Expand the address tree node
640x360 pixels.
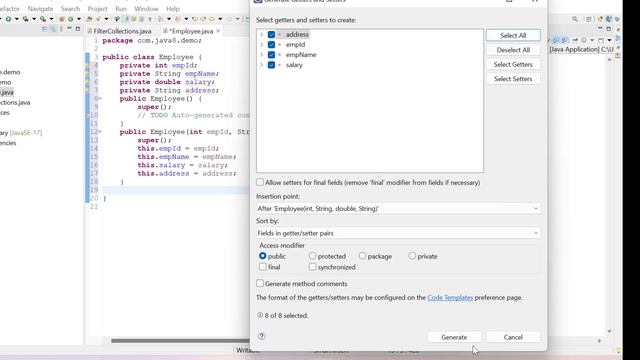pyautogui.click(x=262, y=35)
